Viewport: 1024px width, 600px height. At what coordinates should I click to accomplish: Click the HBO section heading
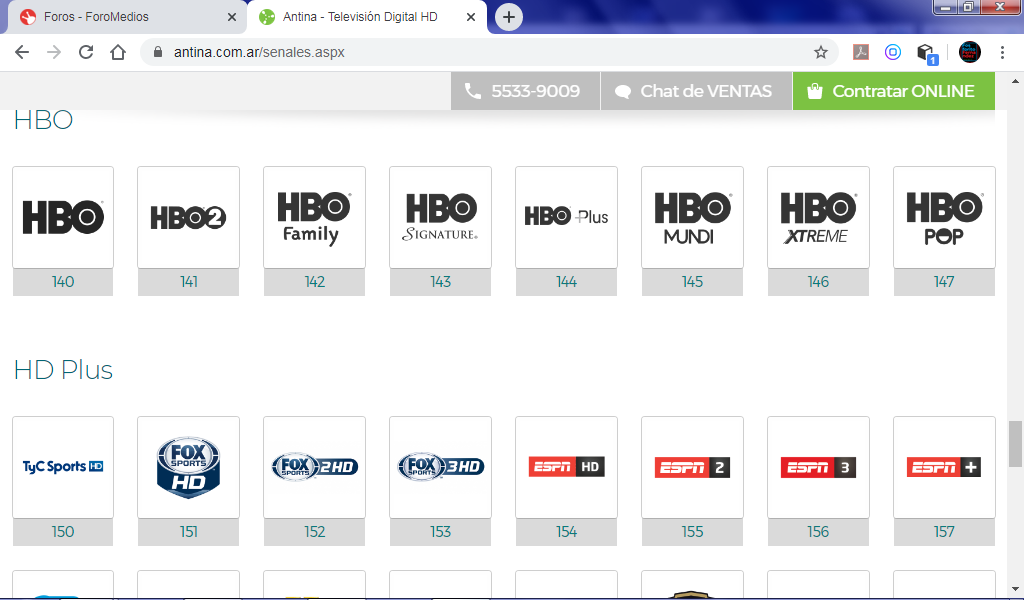point(43,120)
